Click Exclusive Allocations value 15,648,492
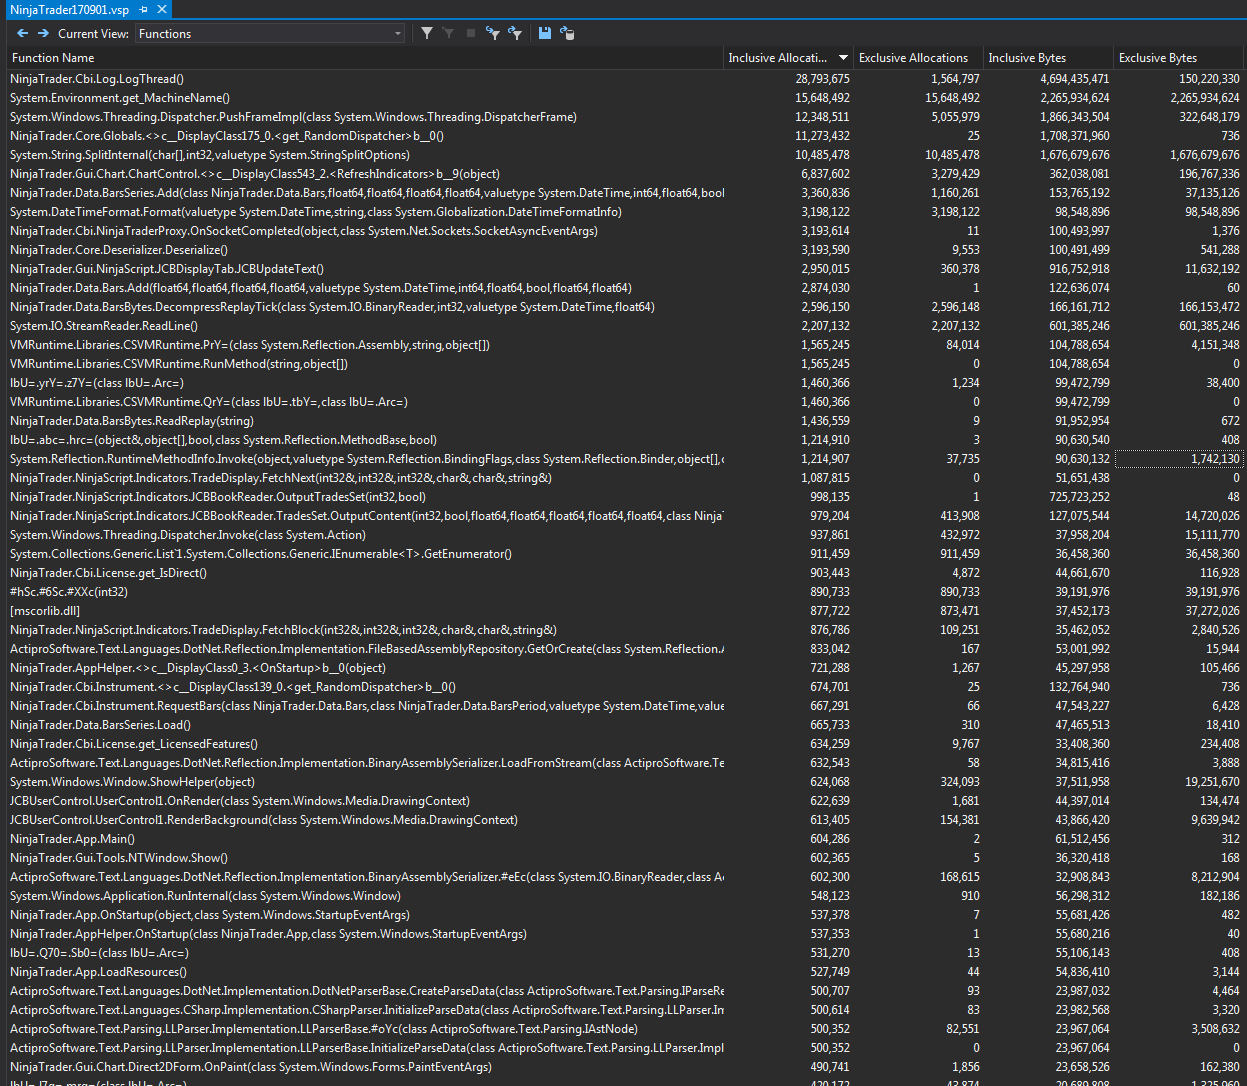Viewport: 1247px width, 1086px height. click(x=952, y=98)
